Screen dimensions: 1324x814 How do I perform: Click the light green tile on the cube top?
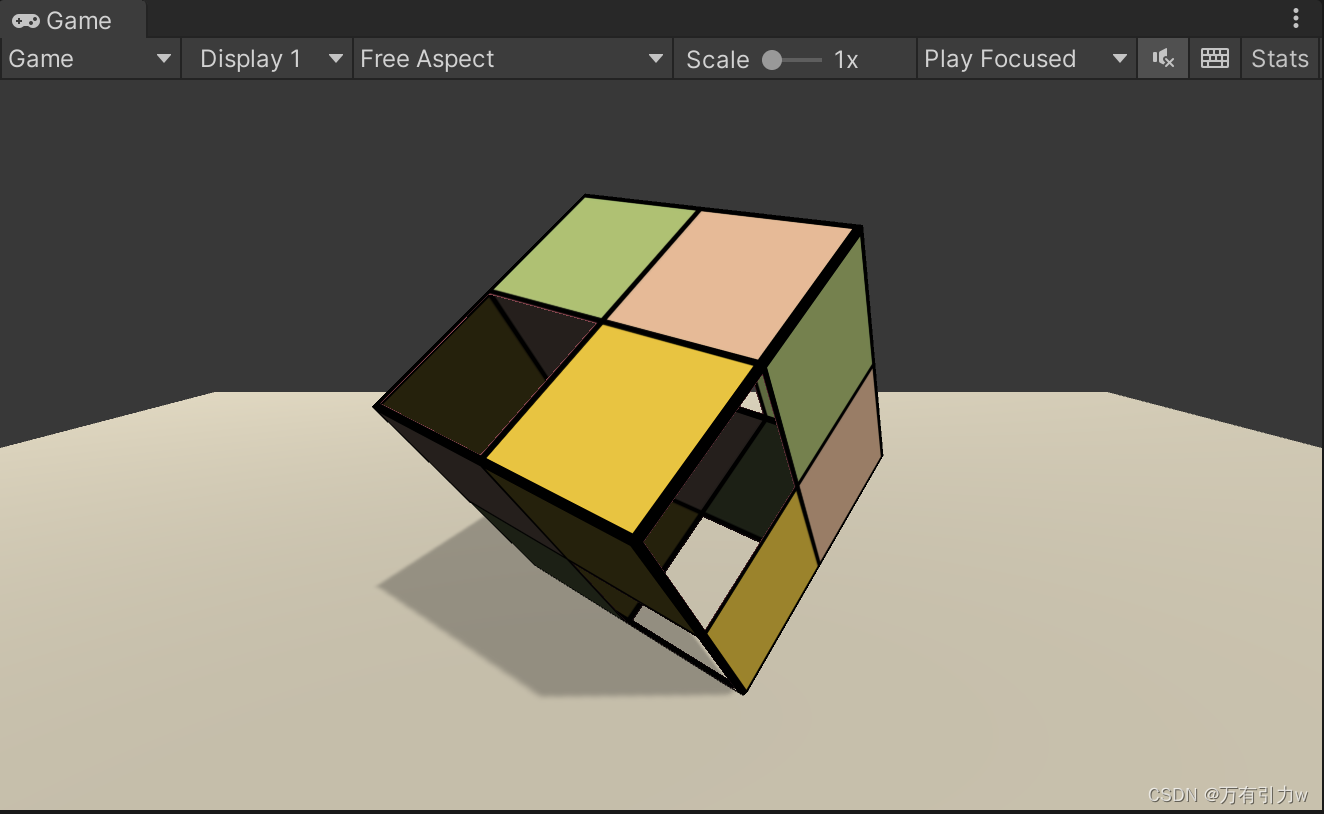pyautogui.click(x=595, y=256)
